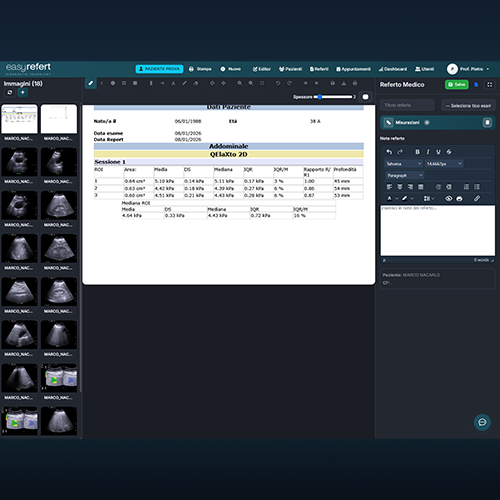Viewport: 500px width, 500px height.
Task: Open the Paragraph style dropdown
Action: point(405,175)
